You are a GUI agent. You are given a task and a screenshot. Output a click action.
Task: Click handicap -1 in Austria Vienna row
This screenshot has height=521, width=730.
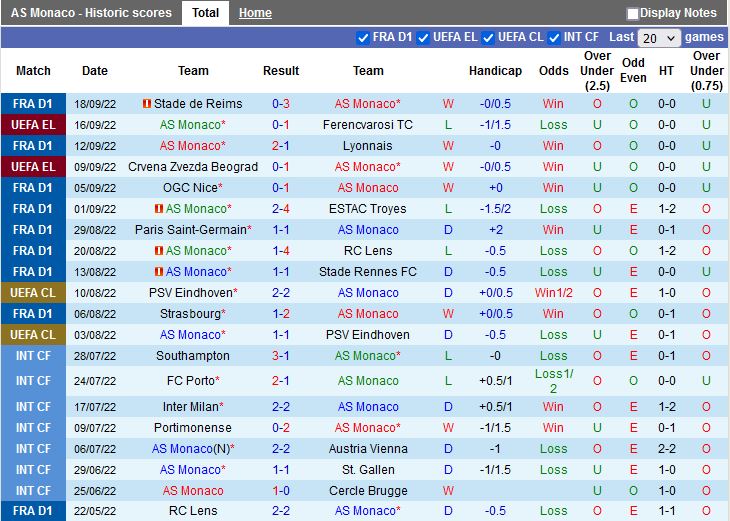[495, 448]
